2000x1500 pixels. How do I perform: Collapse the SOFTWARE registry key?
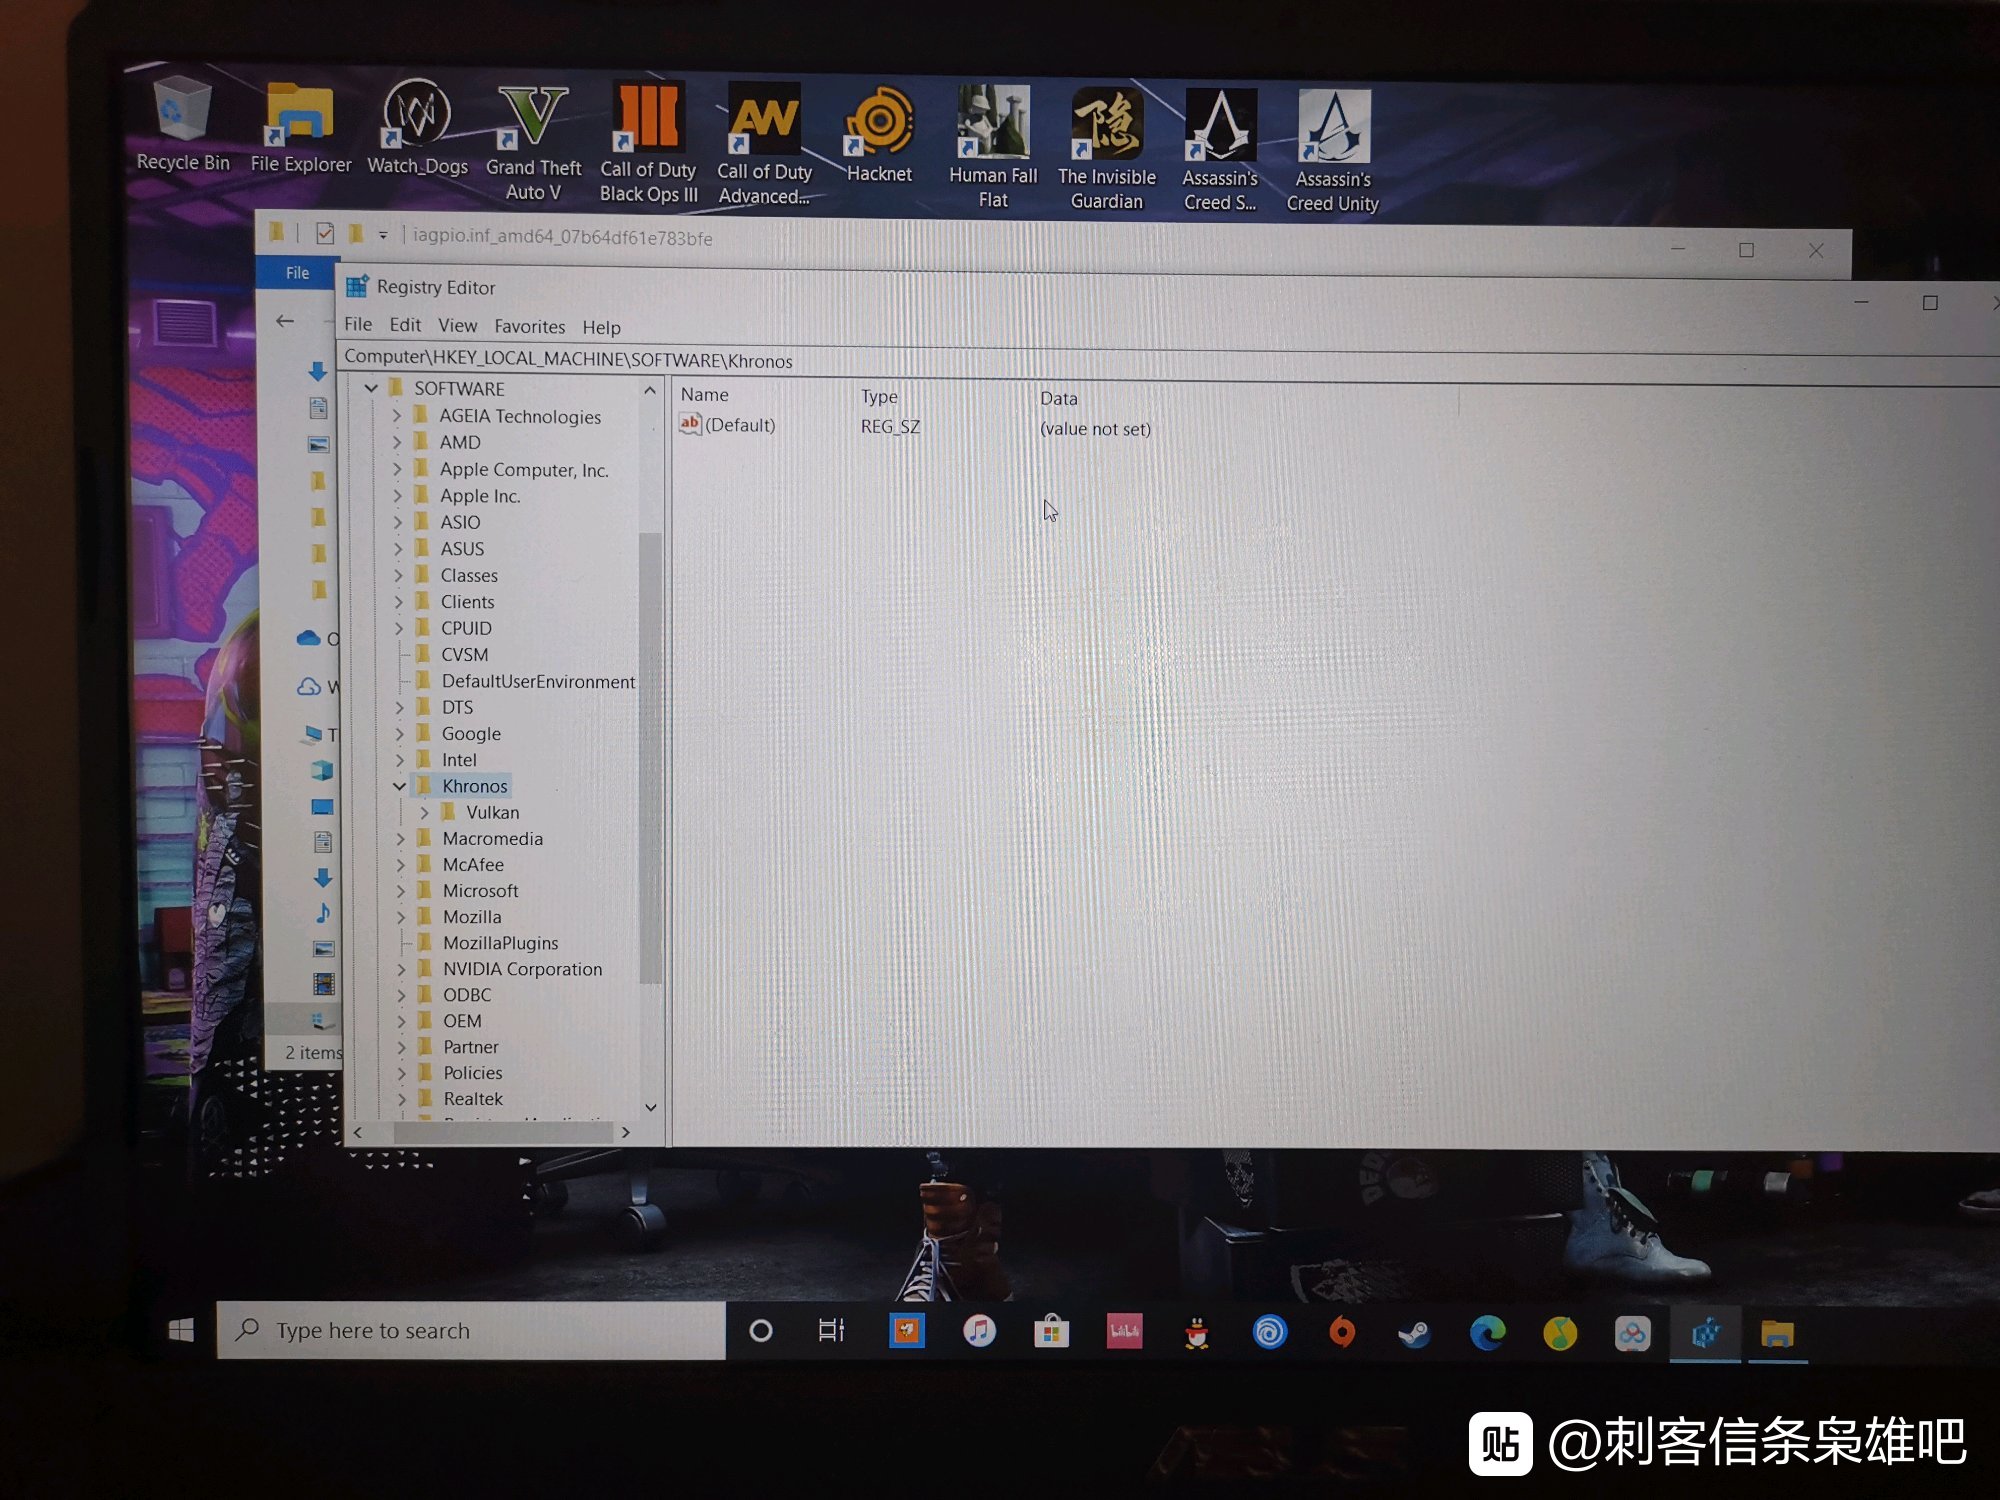click(x=371, y=388)
